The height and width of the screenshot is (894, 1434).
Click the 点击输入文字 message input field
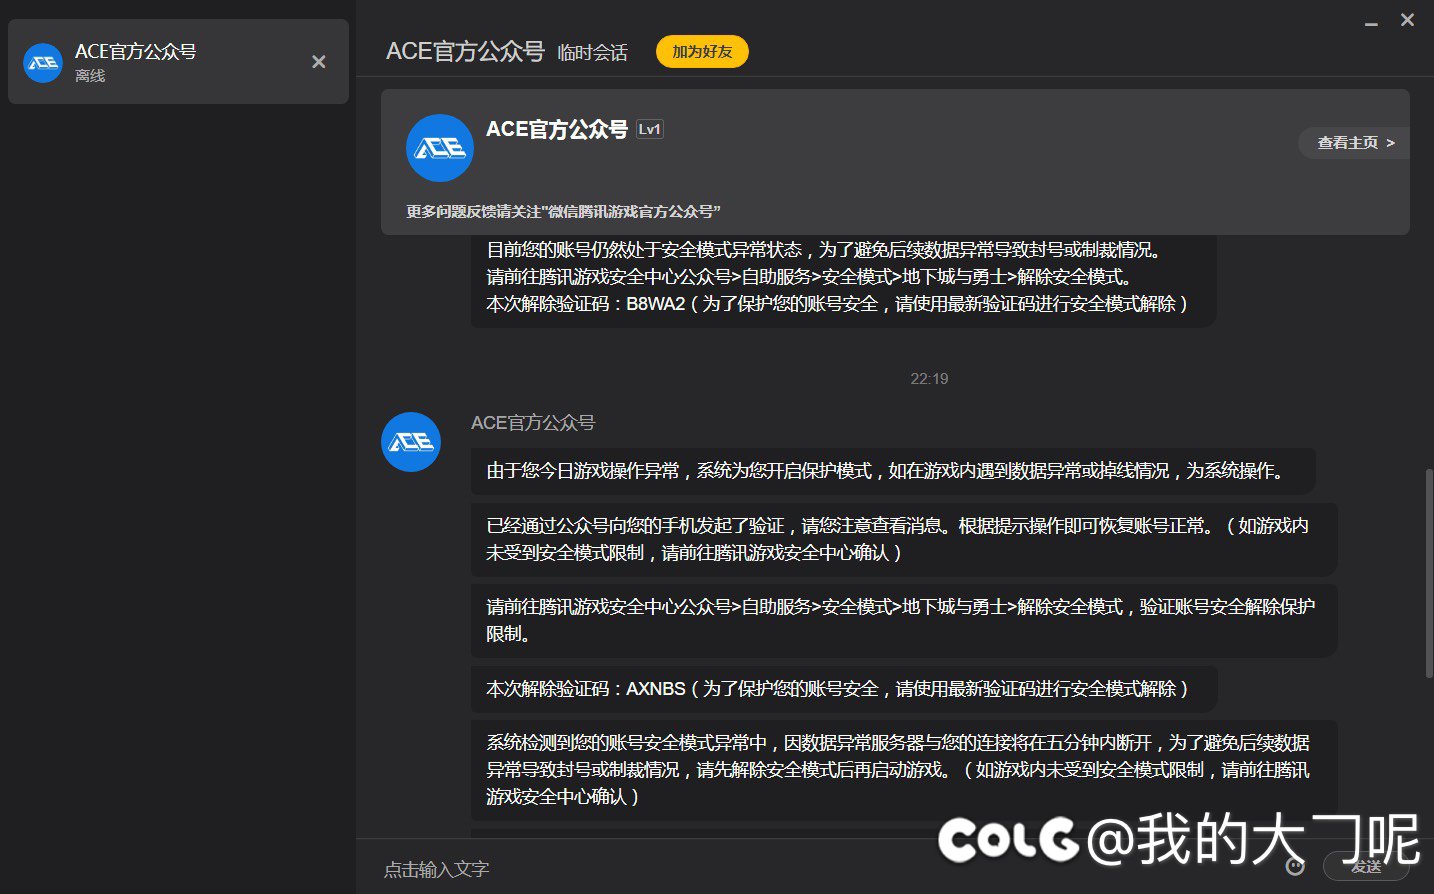point(820,869)
